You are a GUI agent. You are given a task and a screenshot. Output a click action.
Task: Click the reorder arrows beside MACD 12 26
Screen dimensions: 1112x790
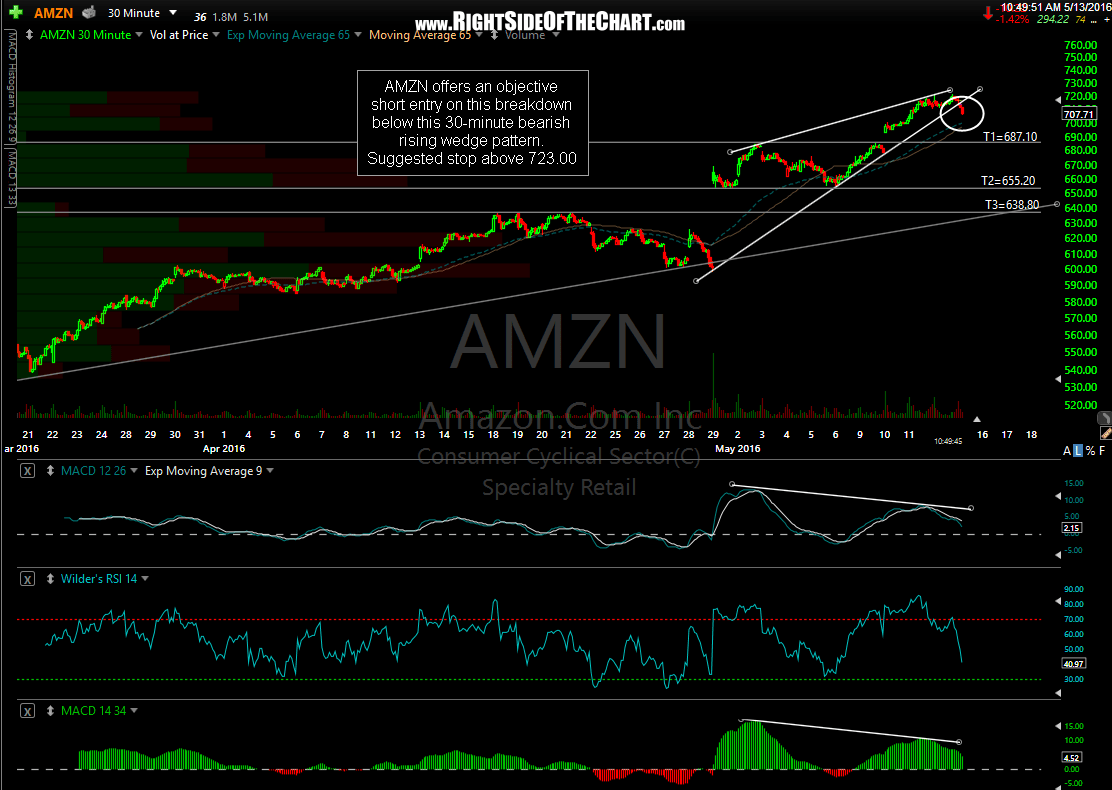tap(50, 470)
